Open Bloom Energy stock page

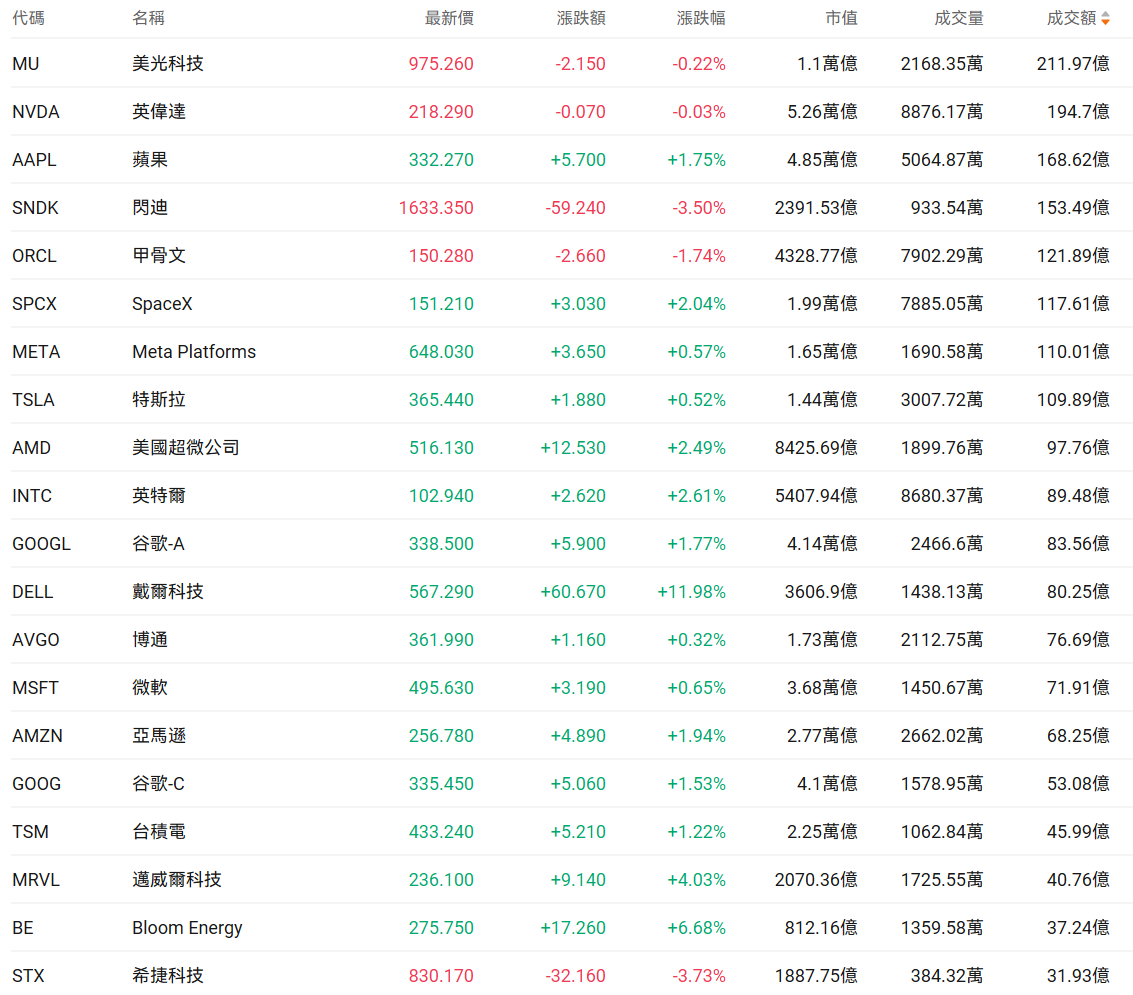pyautogui.click(x=187, y=928)
